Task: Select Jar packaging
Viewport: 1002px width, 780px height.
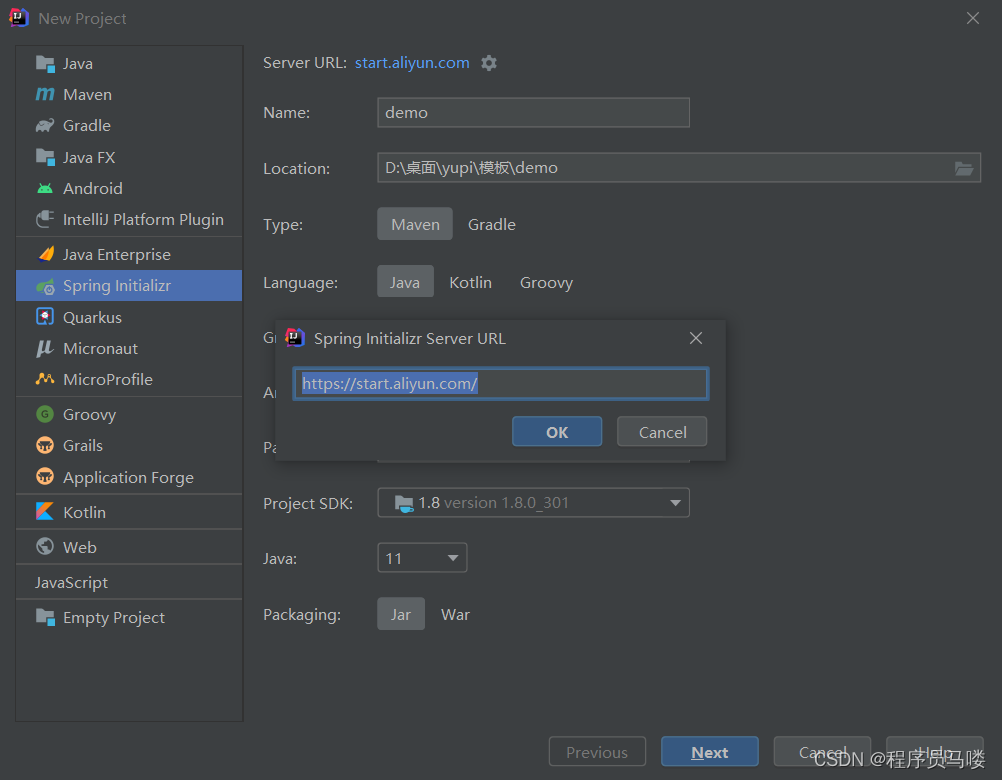Action: 401,614
